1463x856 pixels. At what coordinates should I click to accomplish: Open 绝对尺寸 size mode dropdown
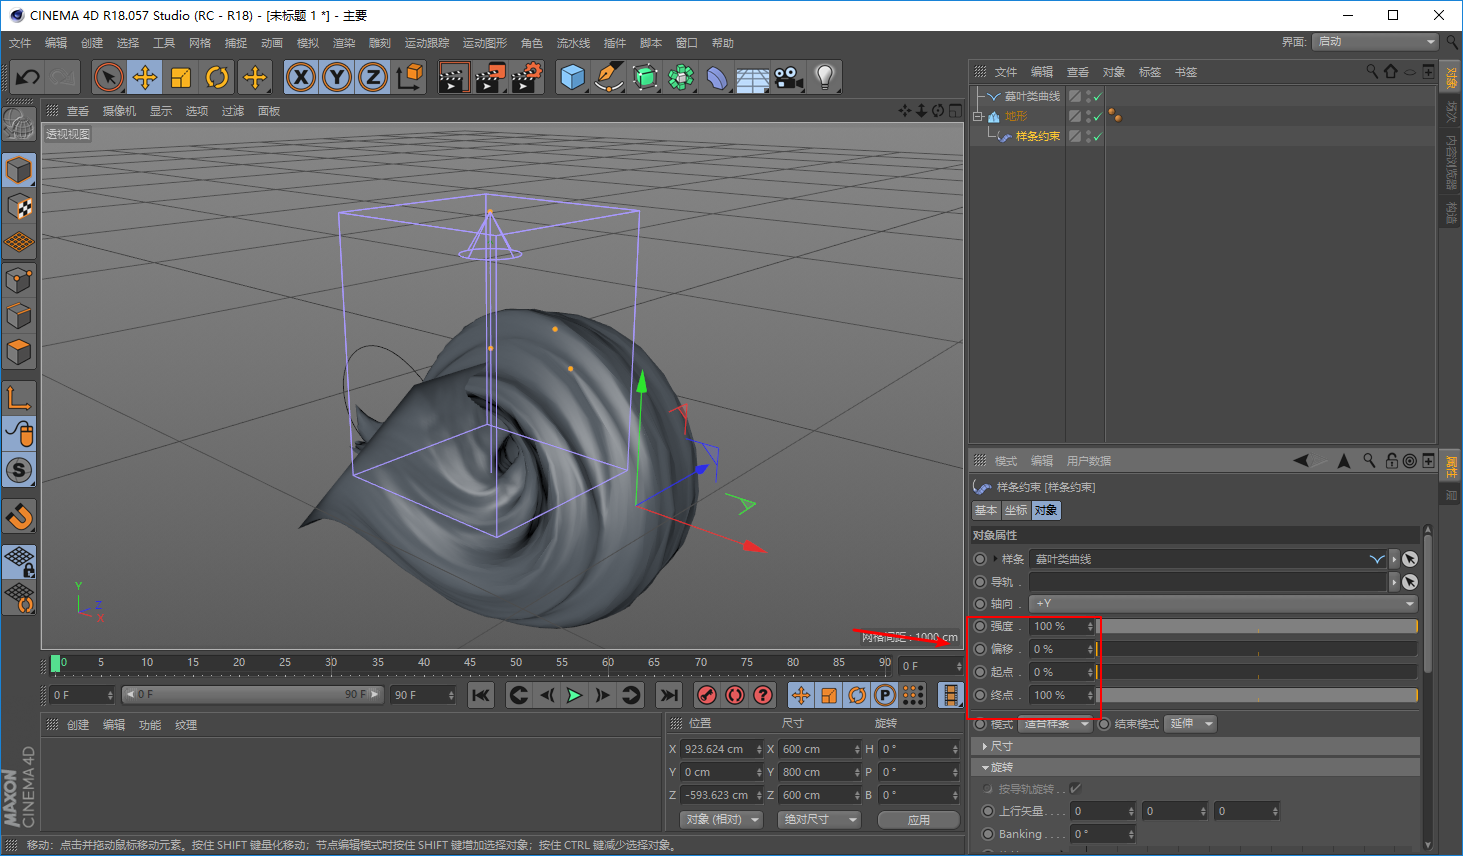click(x=821, y=819)
